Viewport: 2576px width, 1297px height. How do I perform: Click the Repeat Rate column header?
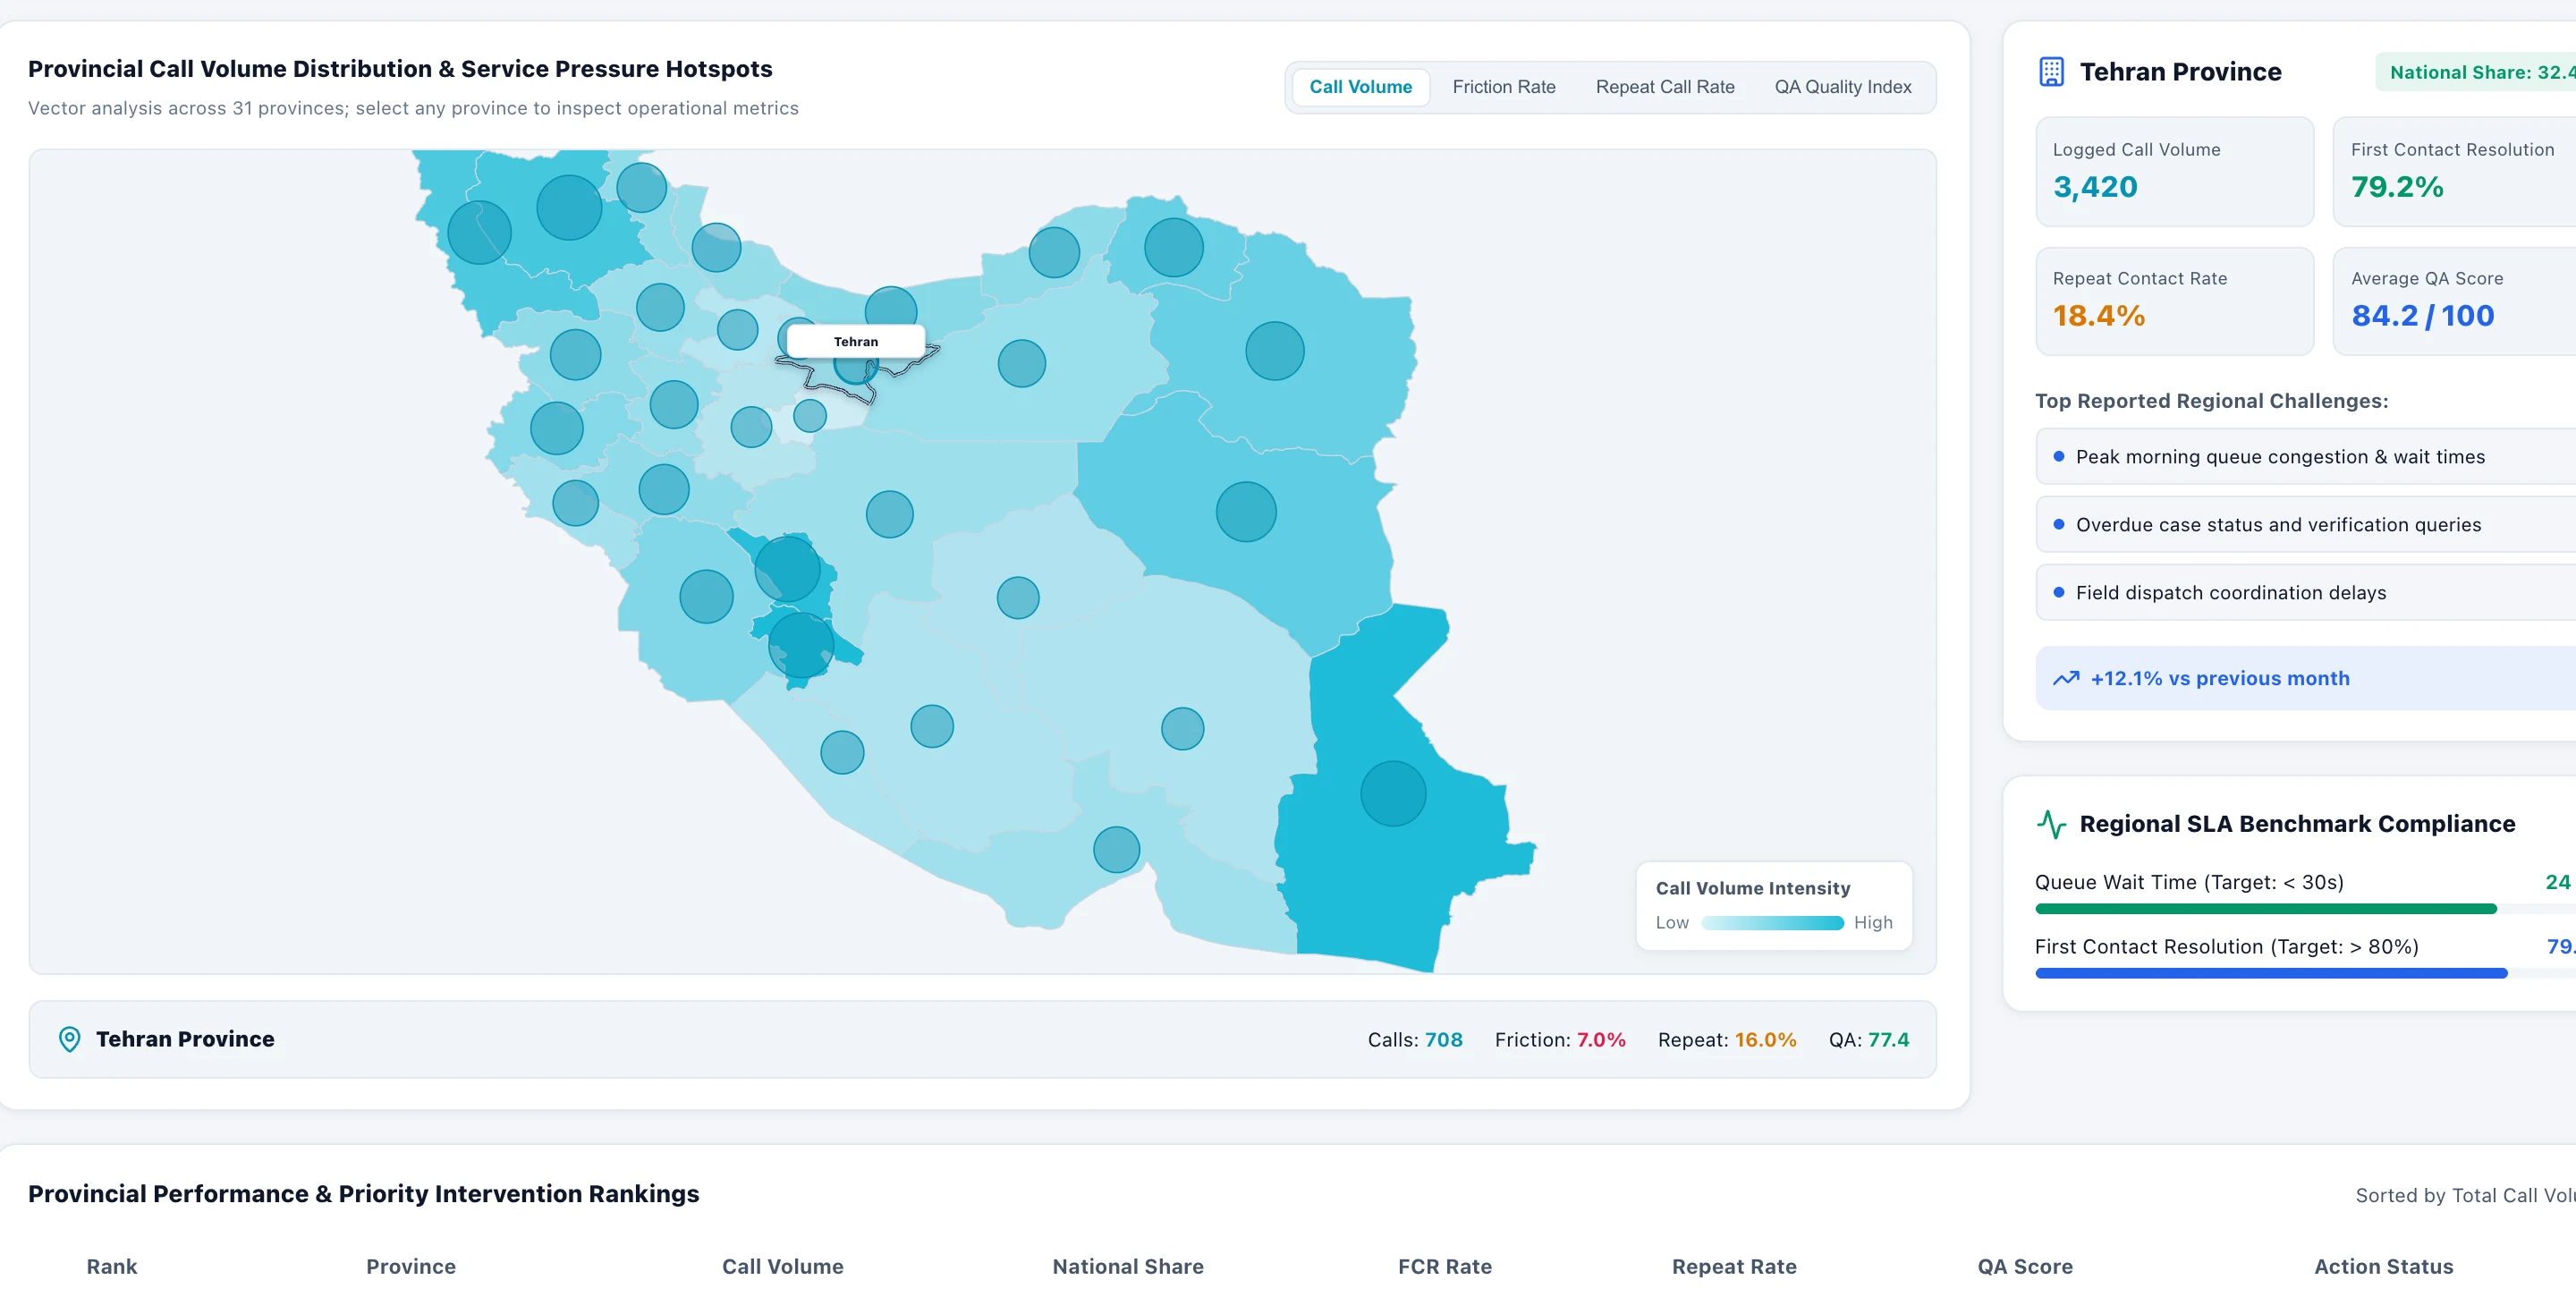click(x=1734, y=1266)
